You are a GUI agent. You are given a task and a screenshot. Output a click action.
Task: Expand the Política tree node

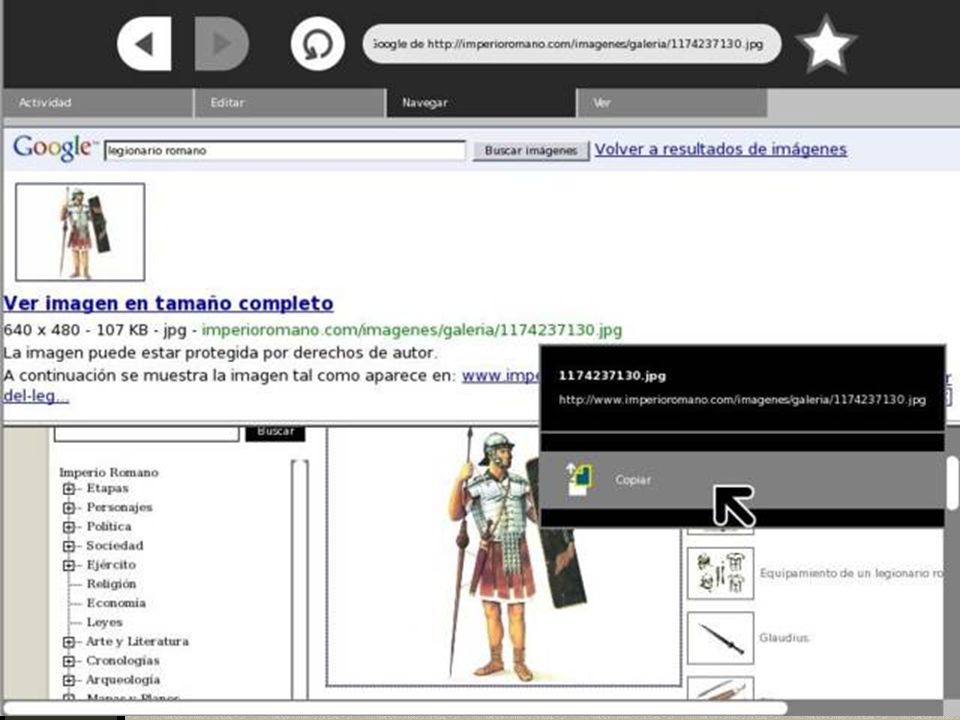point(69,527)
